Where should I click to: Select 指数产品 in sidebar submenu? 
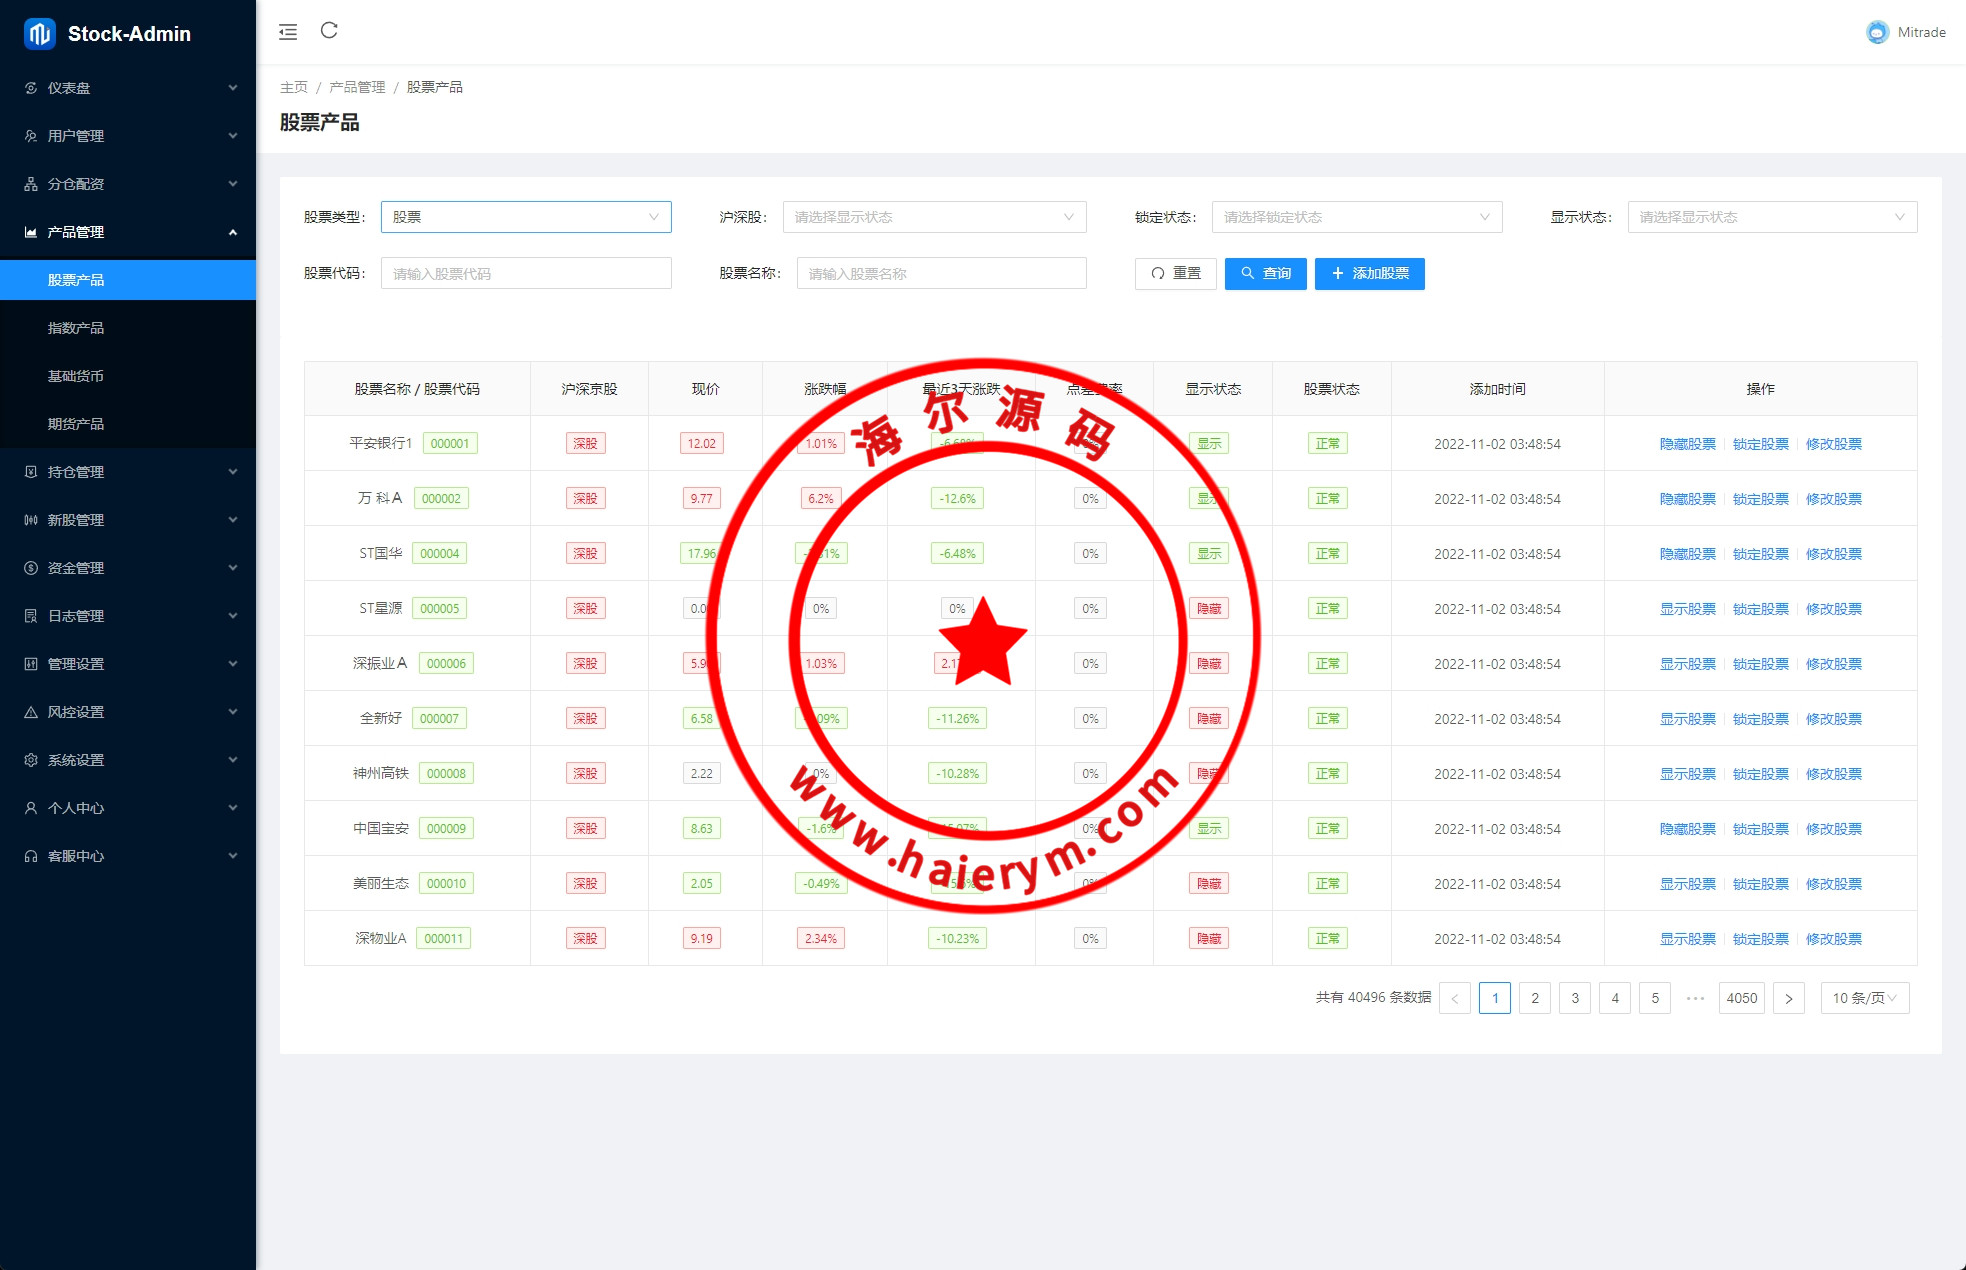(76, 328)
